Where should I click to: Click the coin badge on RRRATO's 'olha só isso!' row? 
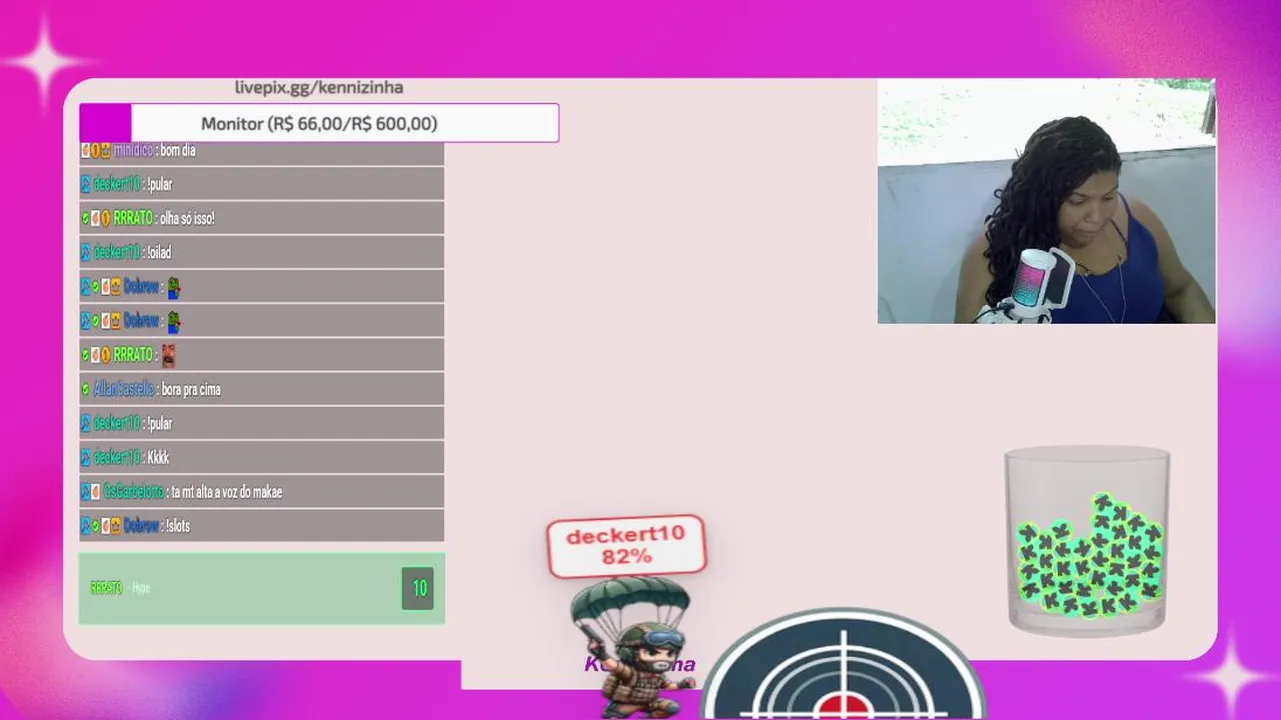coord(106,218)
